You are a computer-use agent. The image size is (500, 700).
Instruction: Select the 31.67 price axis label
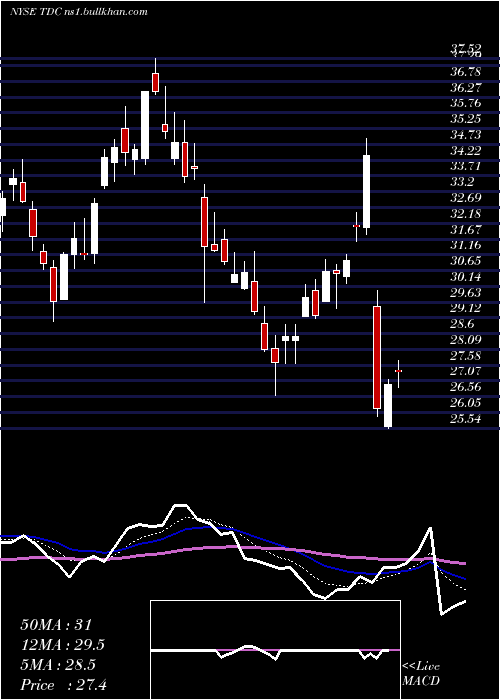466,229
